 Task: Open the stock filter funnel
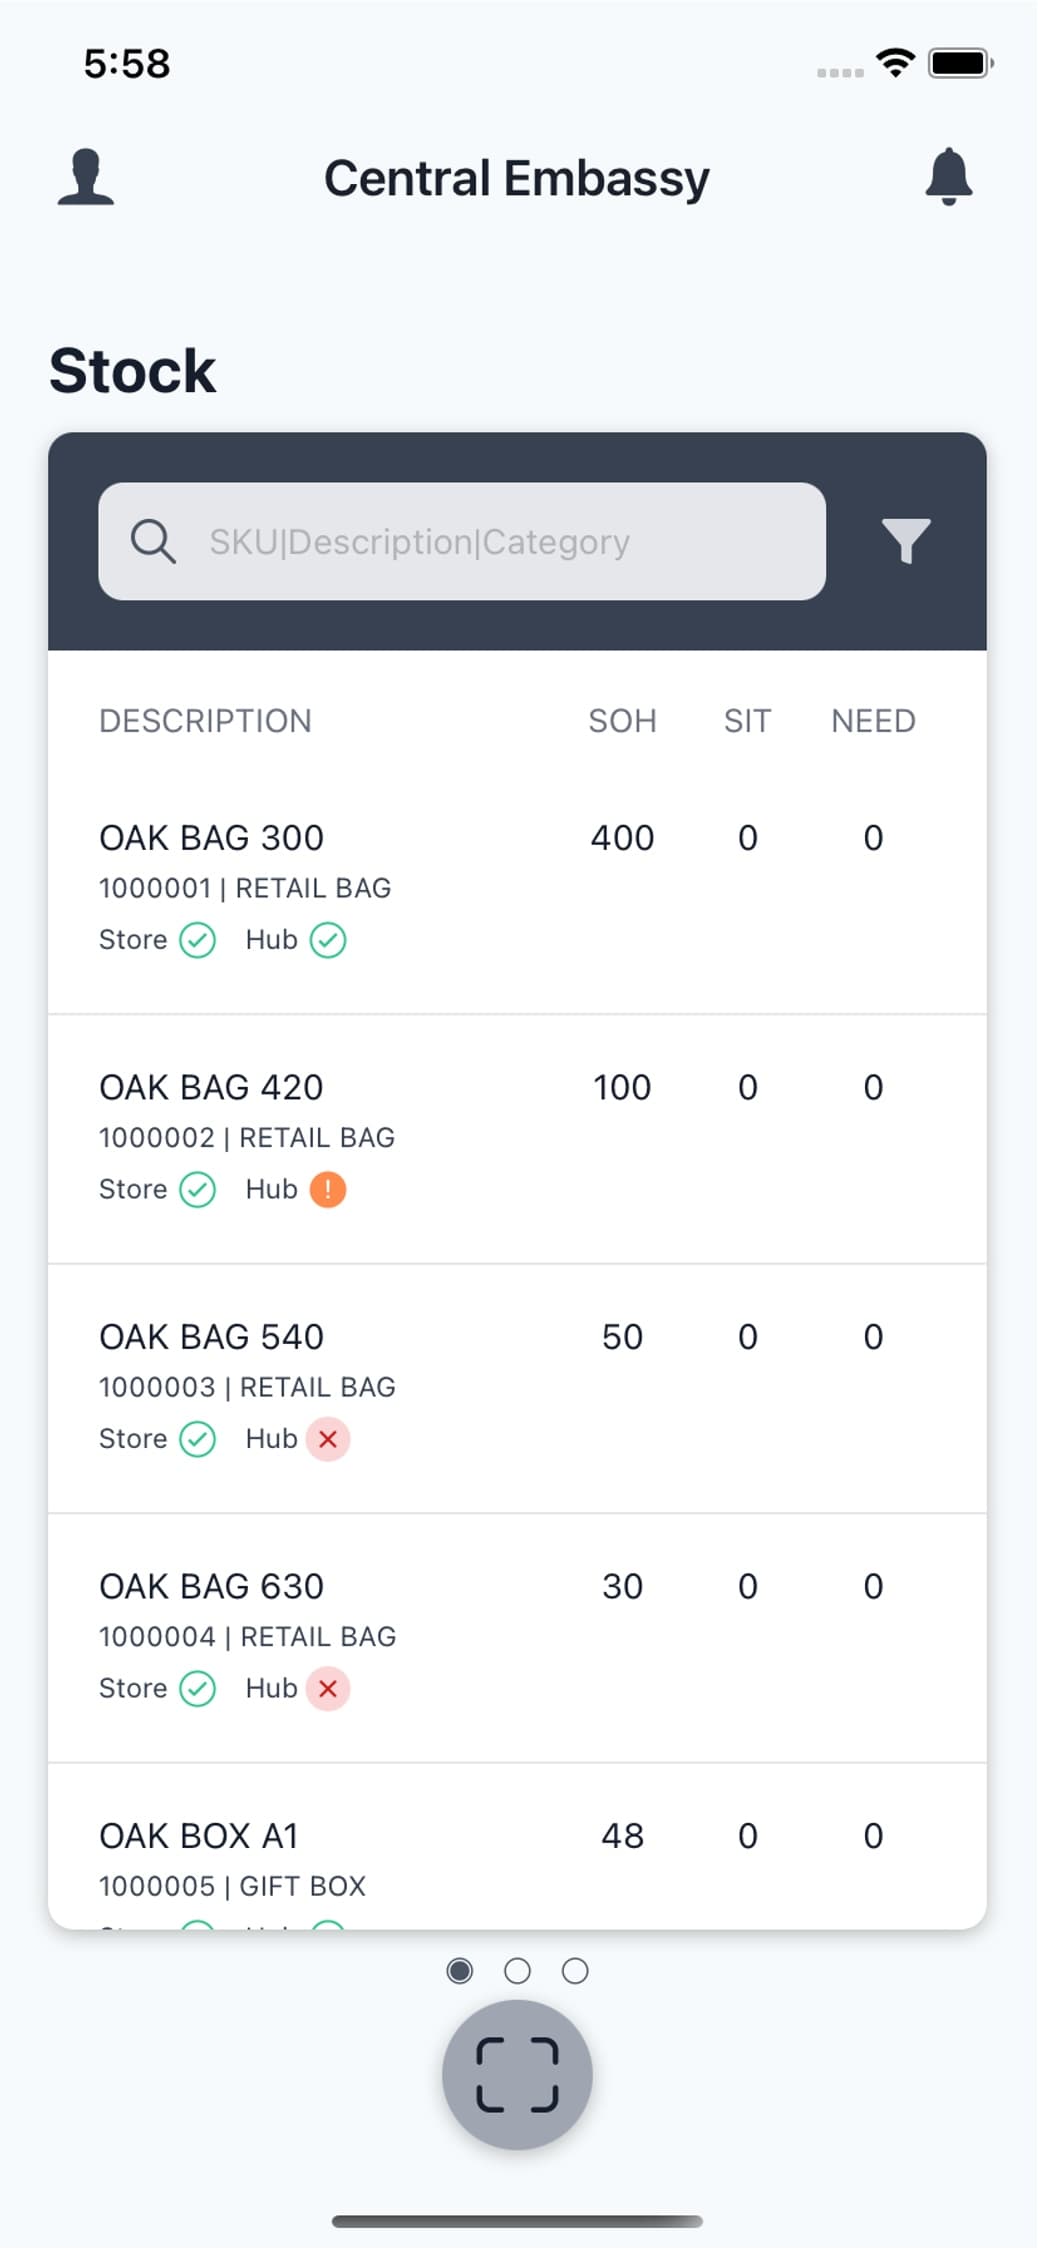click(906, 541)
